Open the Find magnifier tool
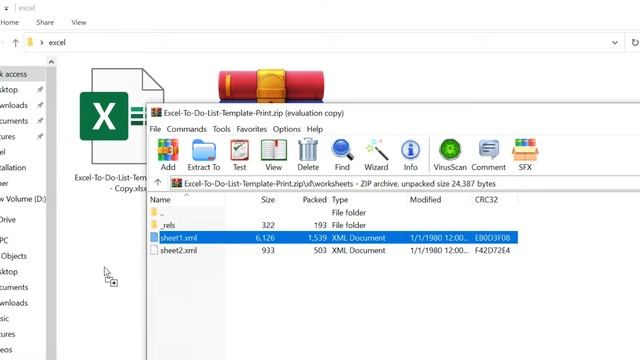The height and width of the screenshot is (360, 640). pos(342,155)
